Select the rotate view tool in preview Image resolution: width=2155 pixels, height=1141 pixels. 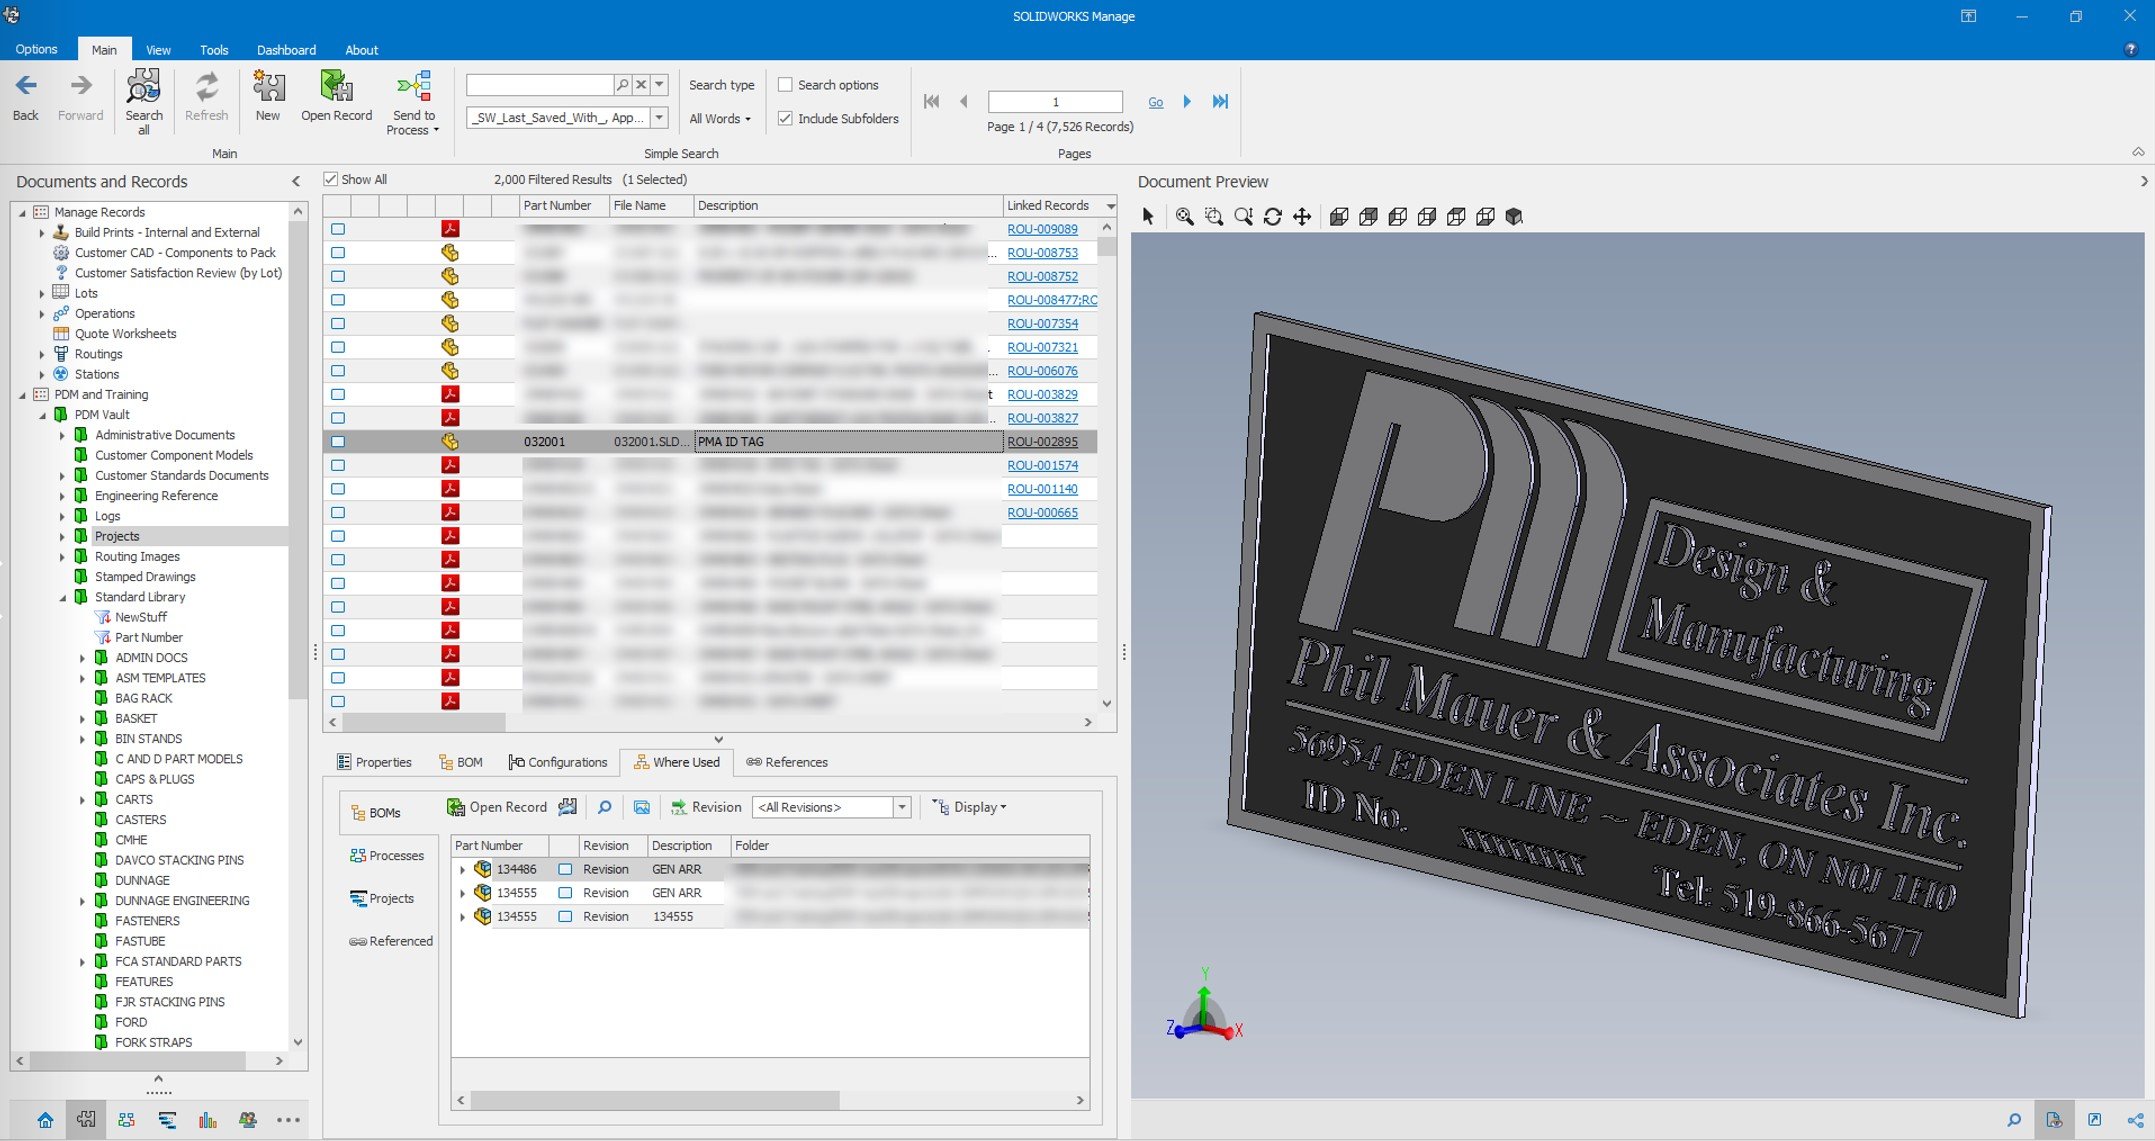tap(1273, 216)
